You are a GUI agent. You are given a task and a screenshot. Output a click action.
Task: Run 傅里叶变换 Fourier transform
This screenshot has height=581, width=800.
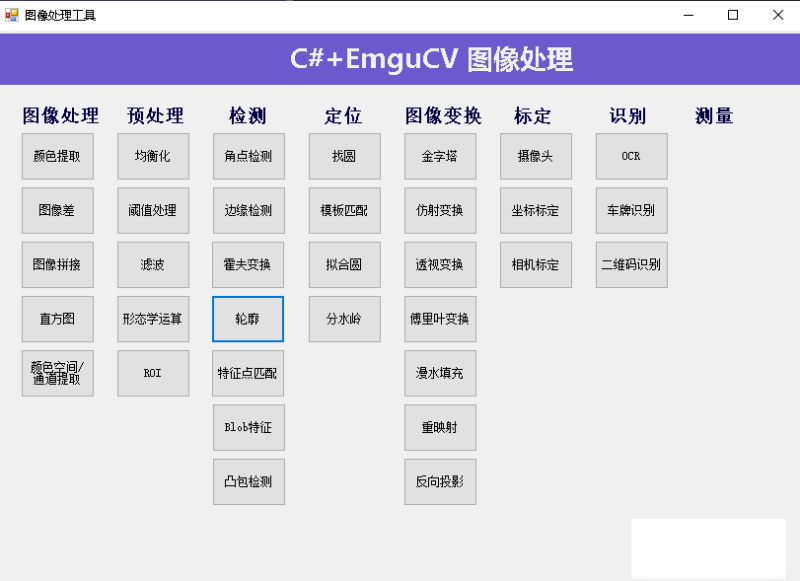click(440, 319)
